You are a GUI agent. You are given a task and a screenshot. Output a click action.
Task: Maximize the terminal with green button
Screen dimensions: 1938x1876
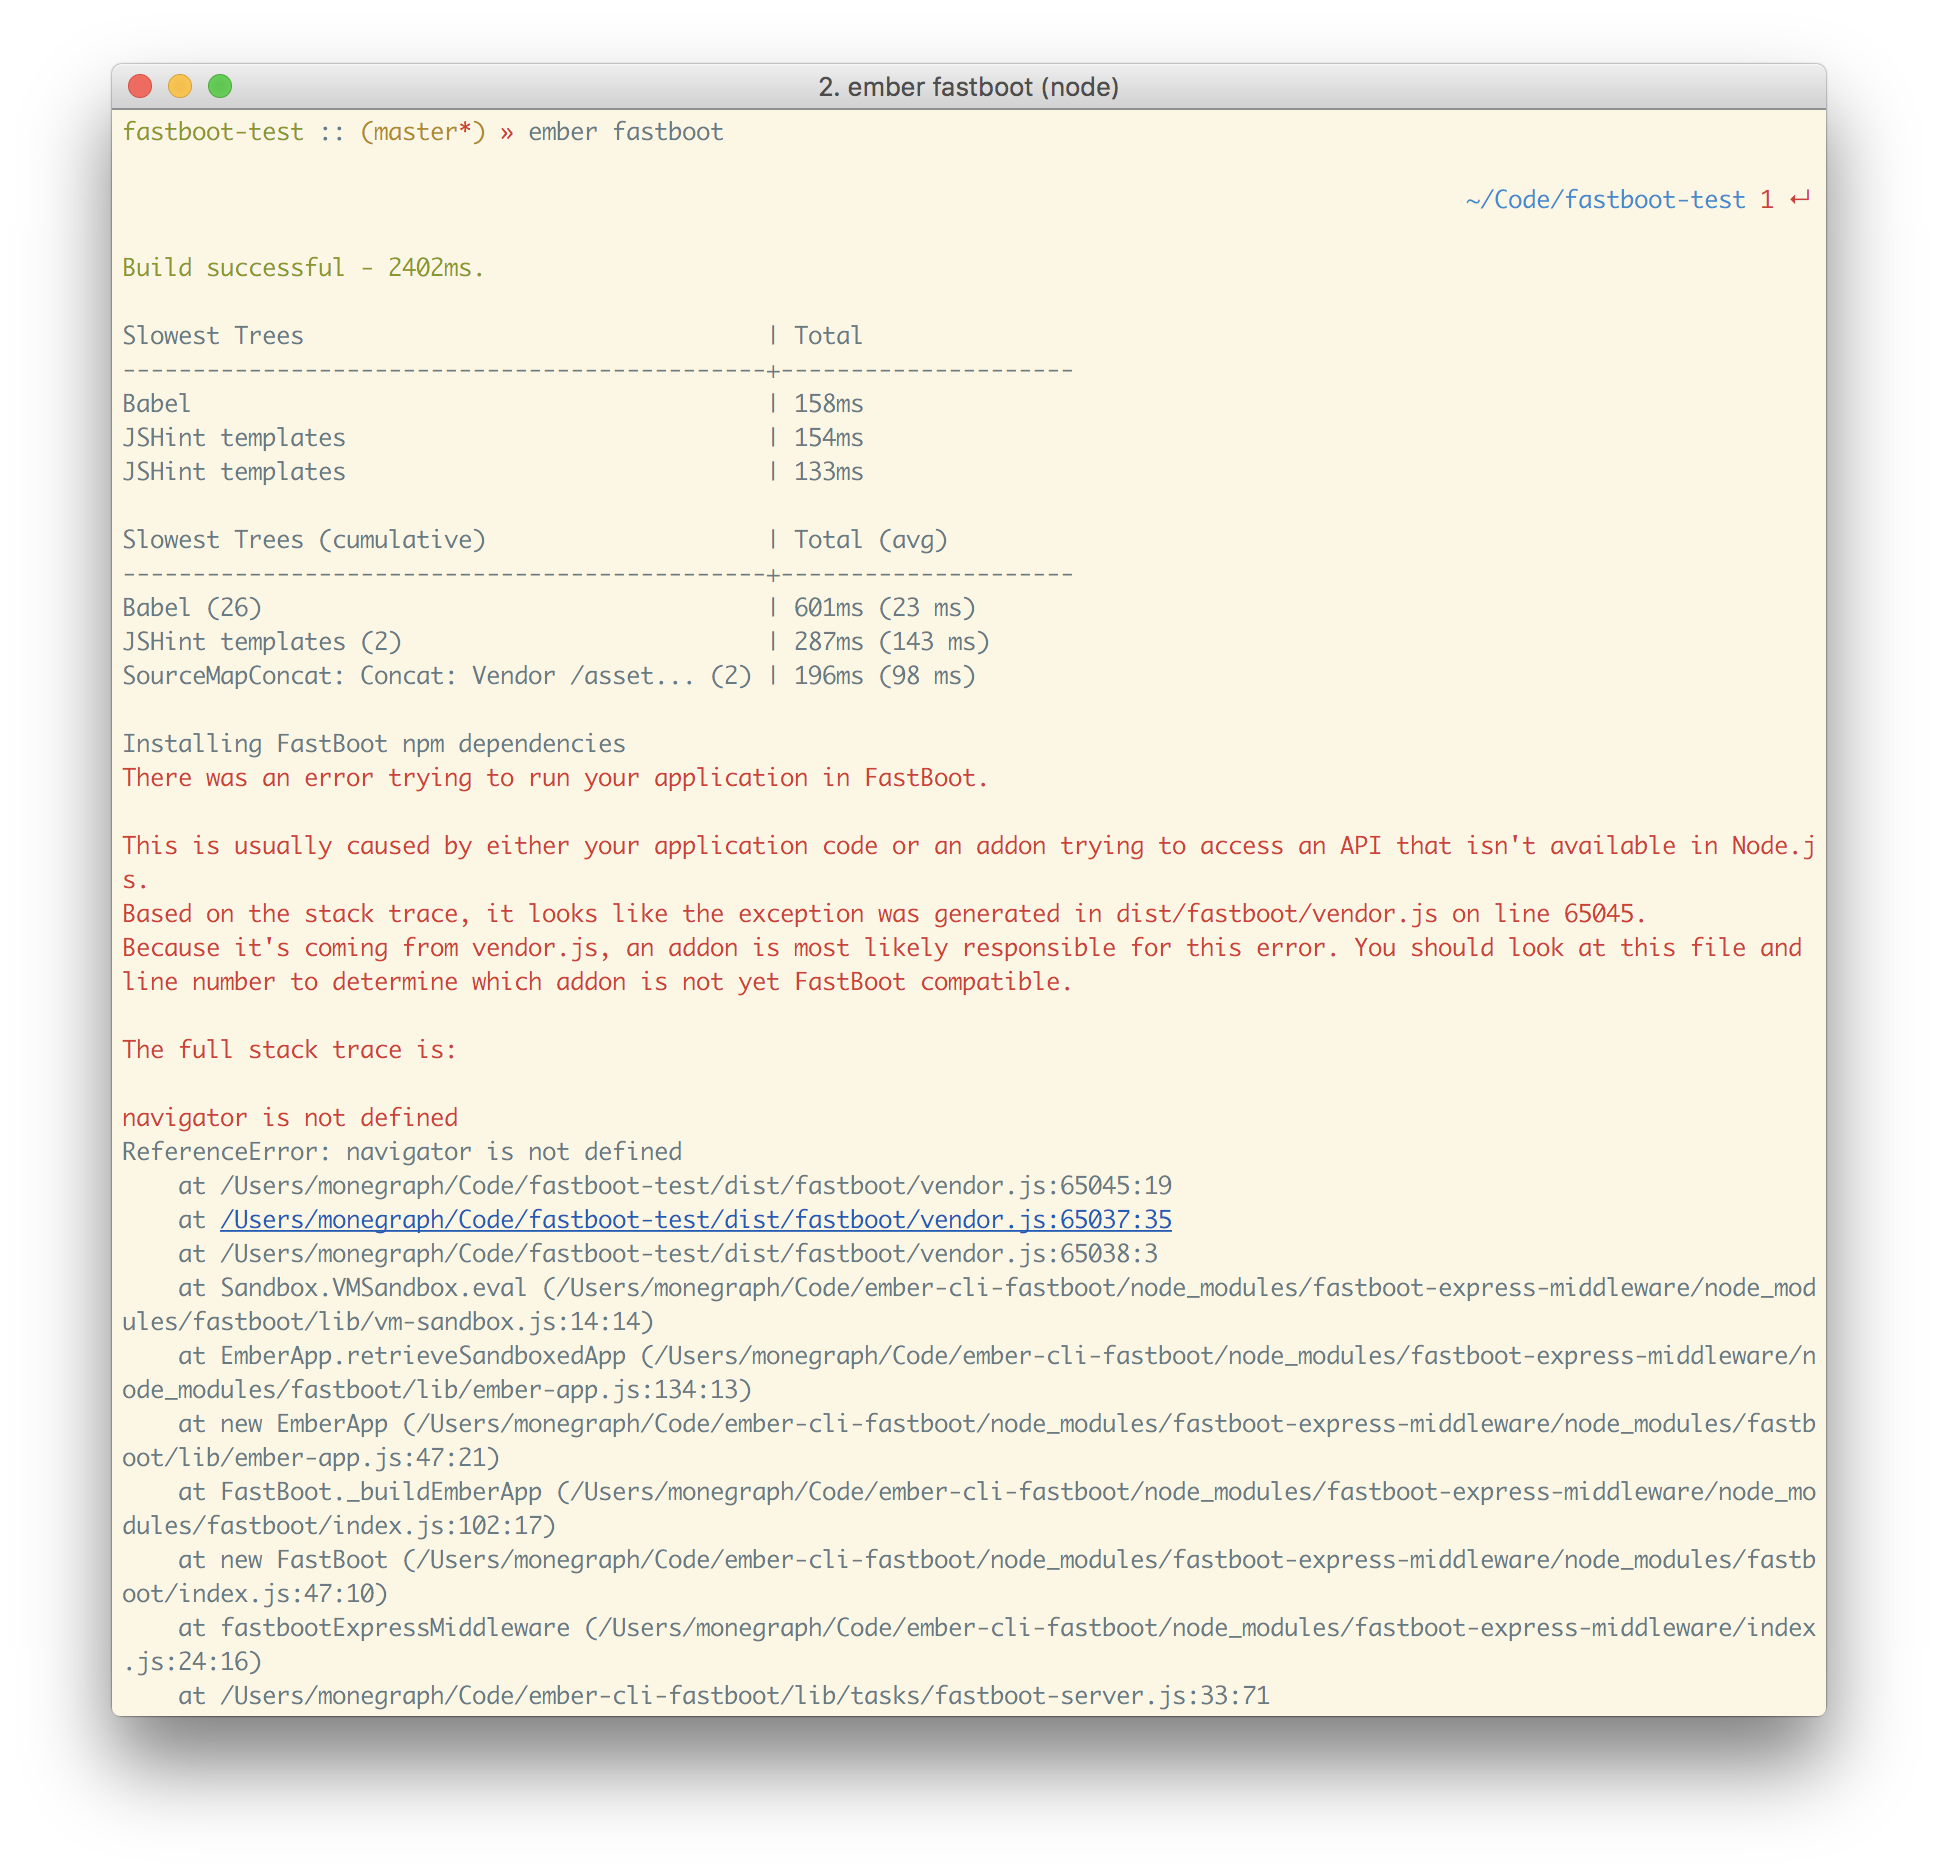coord(220,87)
